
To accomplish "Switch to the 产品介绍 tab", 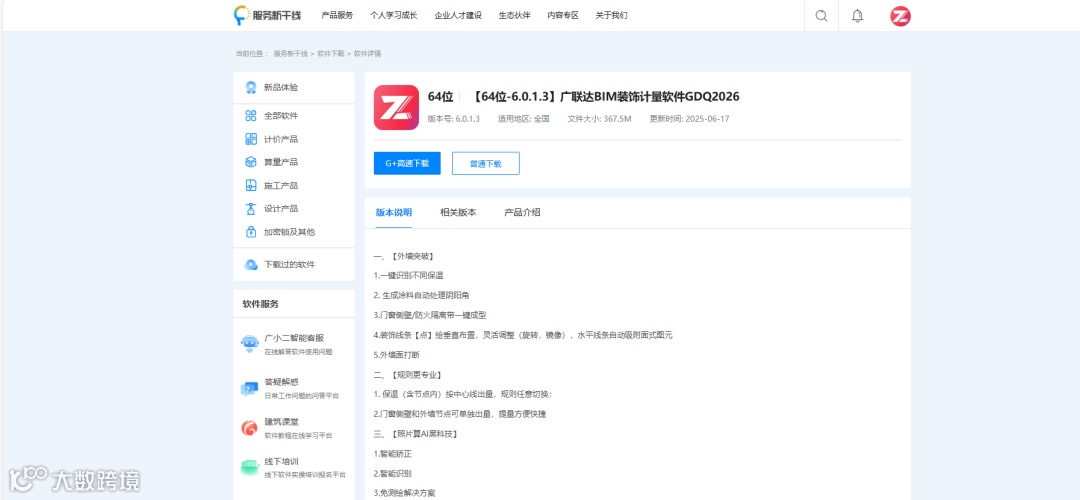I will (x=522, y=212).
